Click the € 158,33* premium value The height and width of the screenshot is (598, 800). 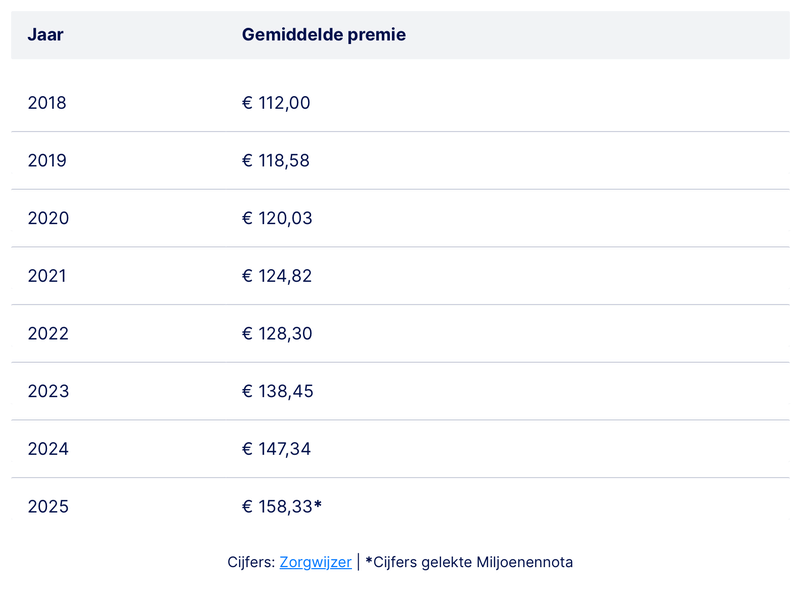[281, 507]
